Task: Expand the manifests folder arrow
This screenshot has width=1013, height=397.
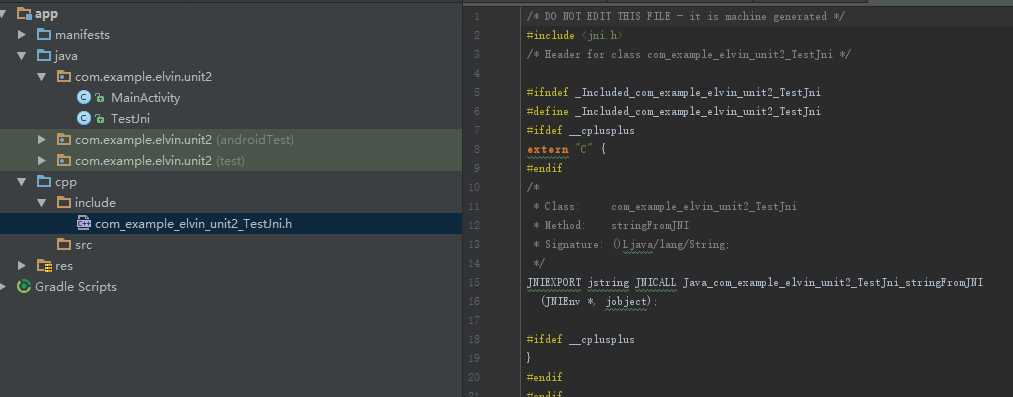Action: coord(22,35)
